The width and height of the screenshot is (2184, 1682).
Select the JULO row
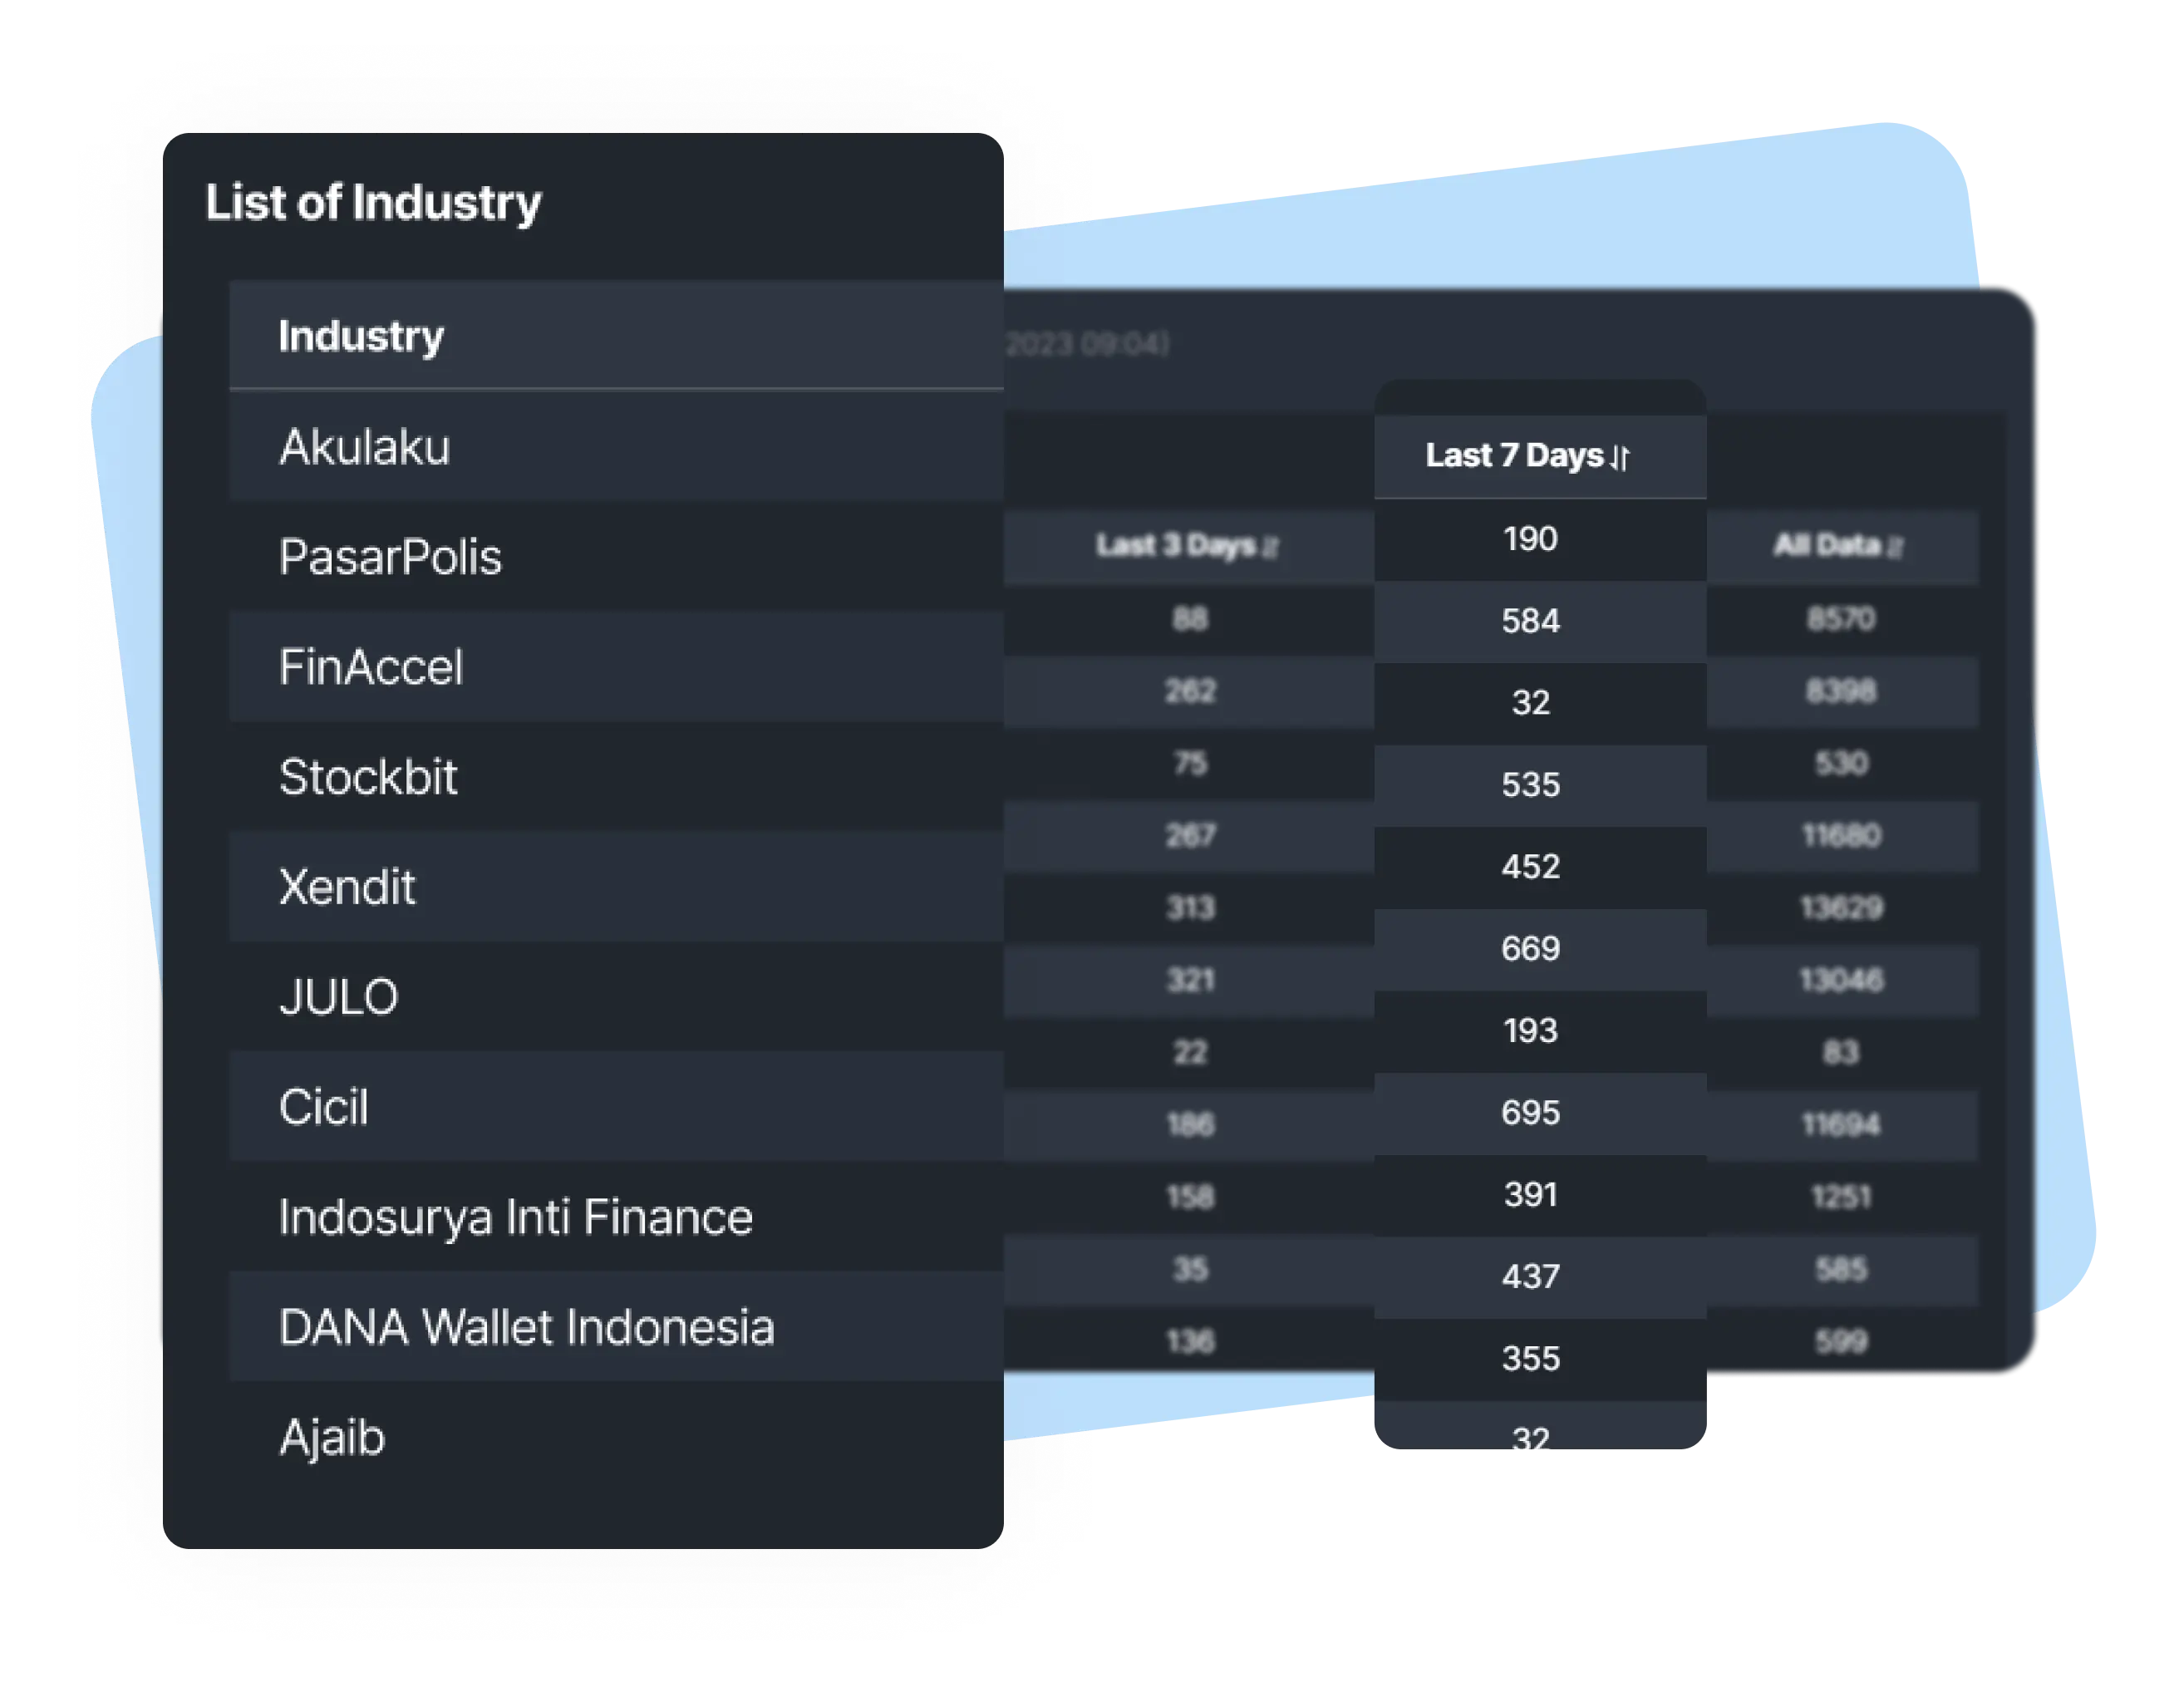point(617,997)
